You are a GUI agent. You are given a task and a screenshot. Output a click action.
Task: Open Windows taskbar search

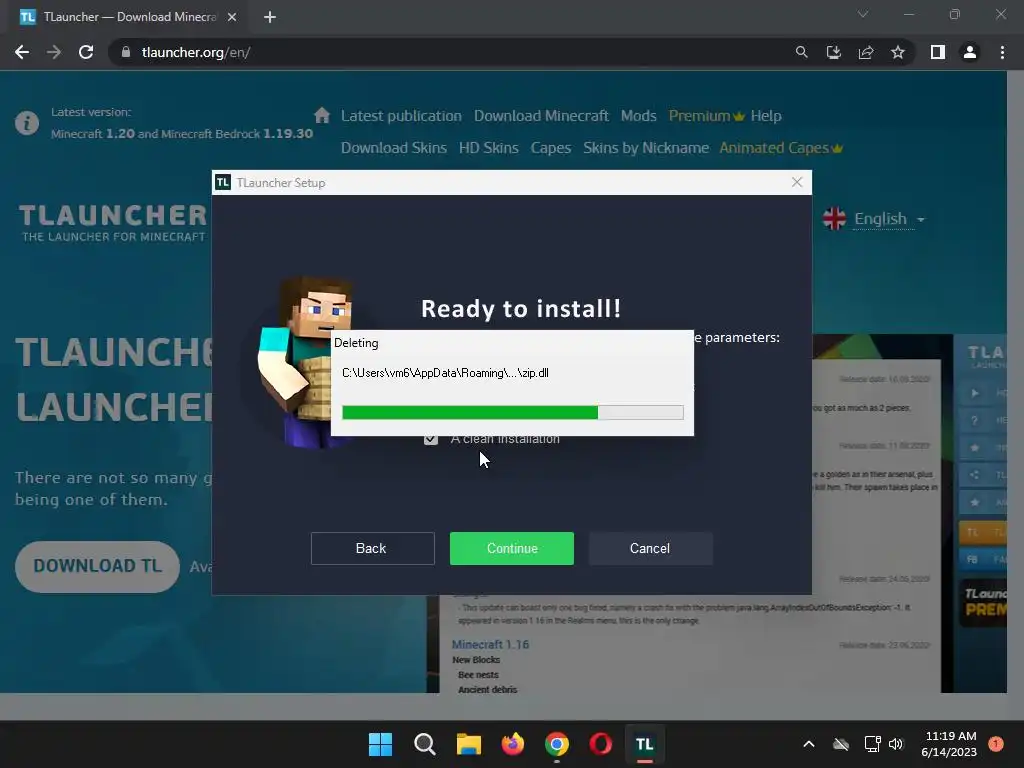pyautogui.click(x=424, y=744)
